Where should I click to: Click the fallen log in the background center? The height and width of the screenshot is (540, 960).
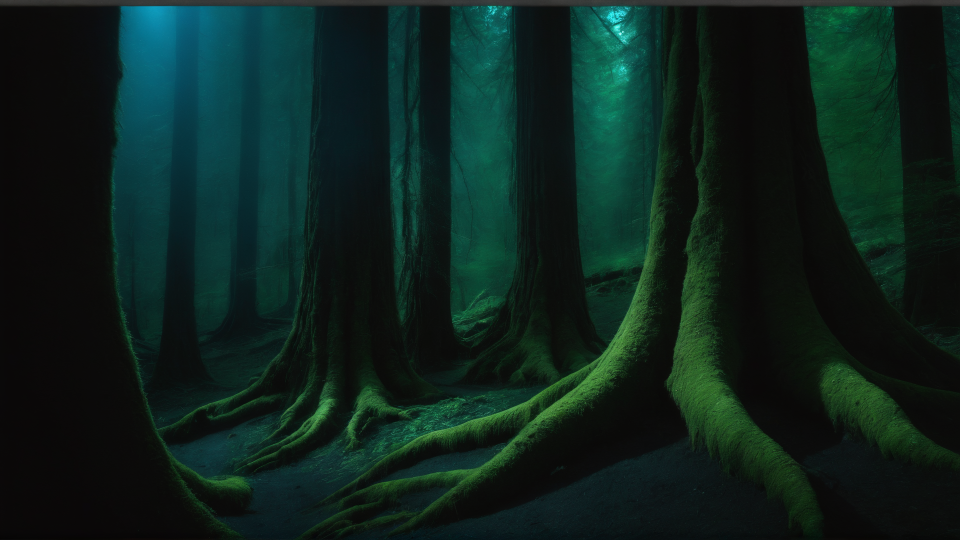click(612, 276)
